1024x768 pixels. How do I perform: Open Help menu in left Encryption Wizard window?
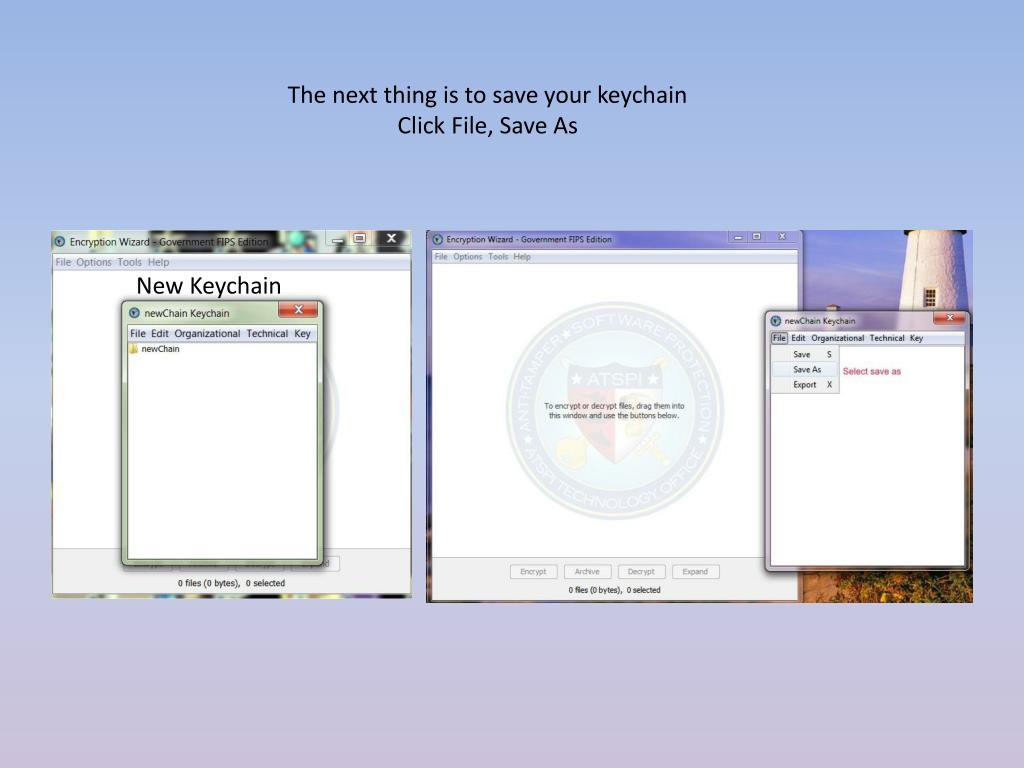click(x=158, y=262)
